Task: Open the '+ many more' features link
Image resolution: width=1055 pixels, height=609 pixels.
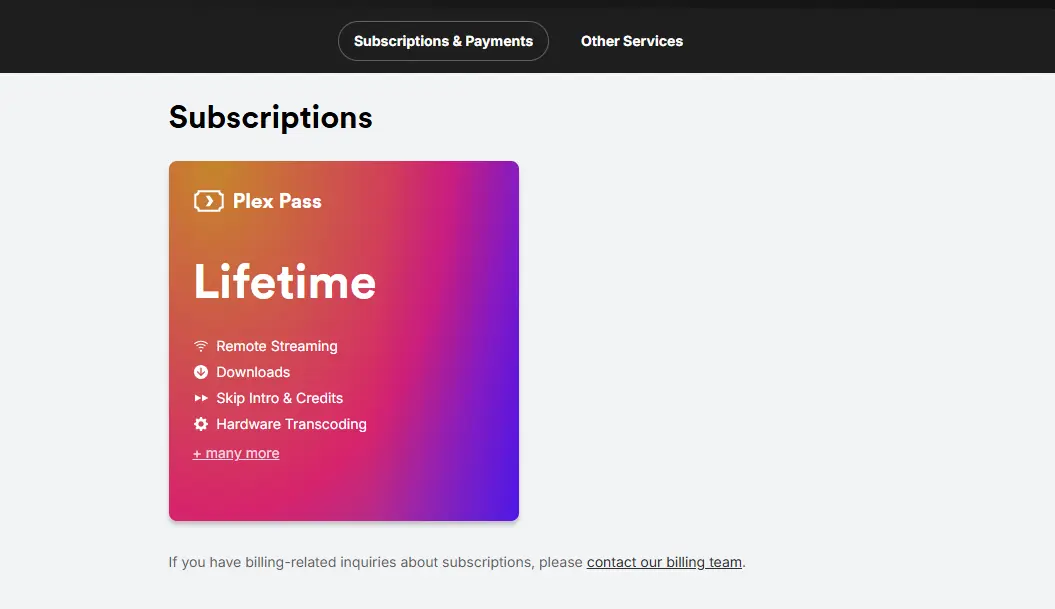Action: 236,454
